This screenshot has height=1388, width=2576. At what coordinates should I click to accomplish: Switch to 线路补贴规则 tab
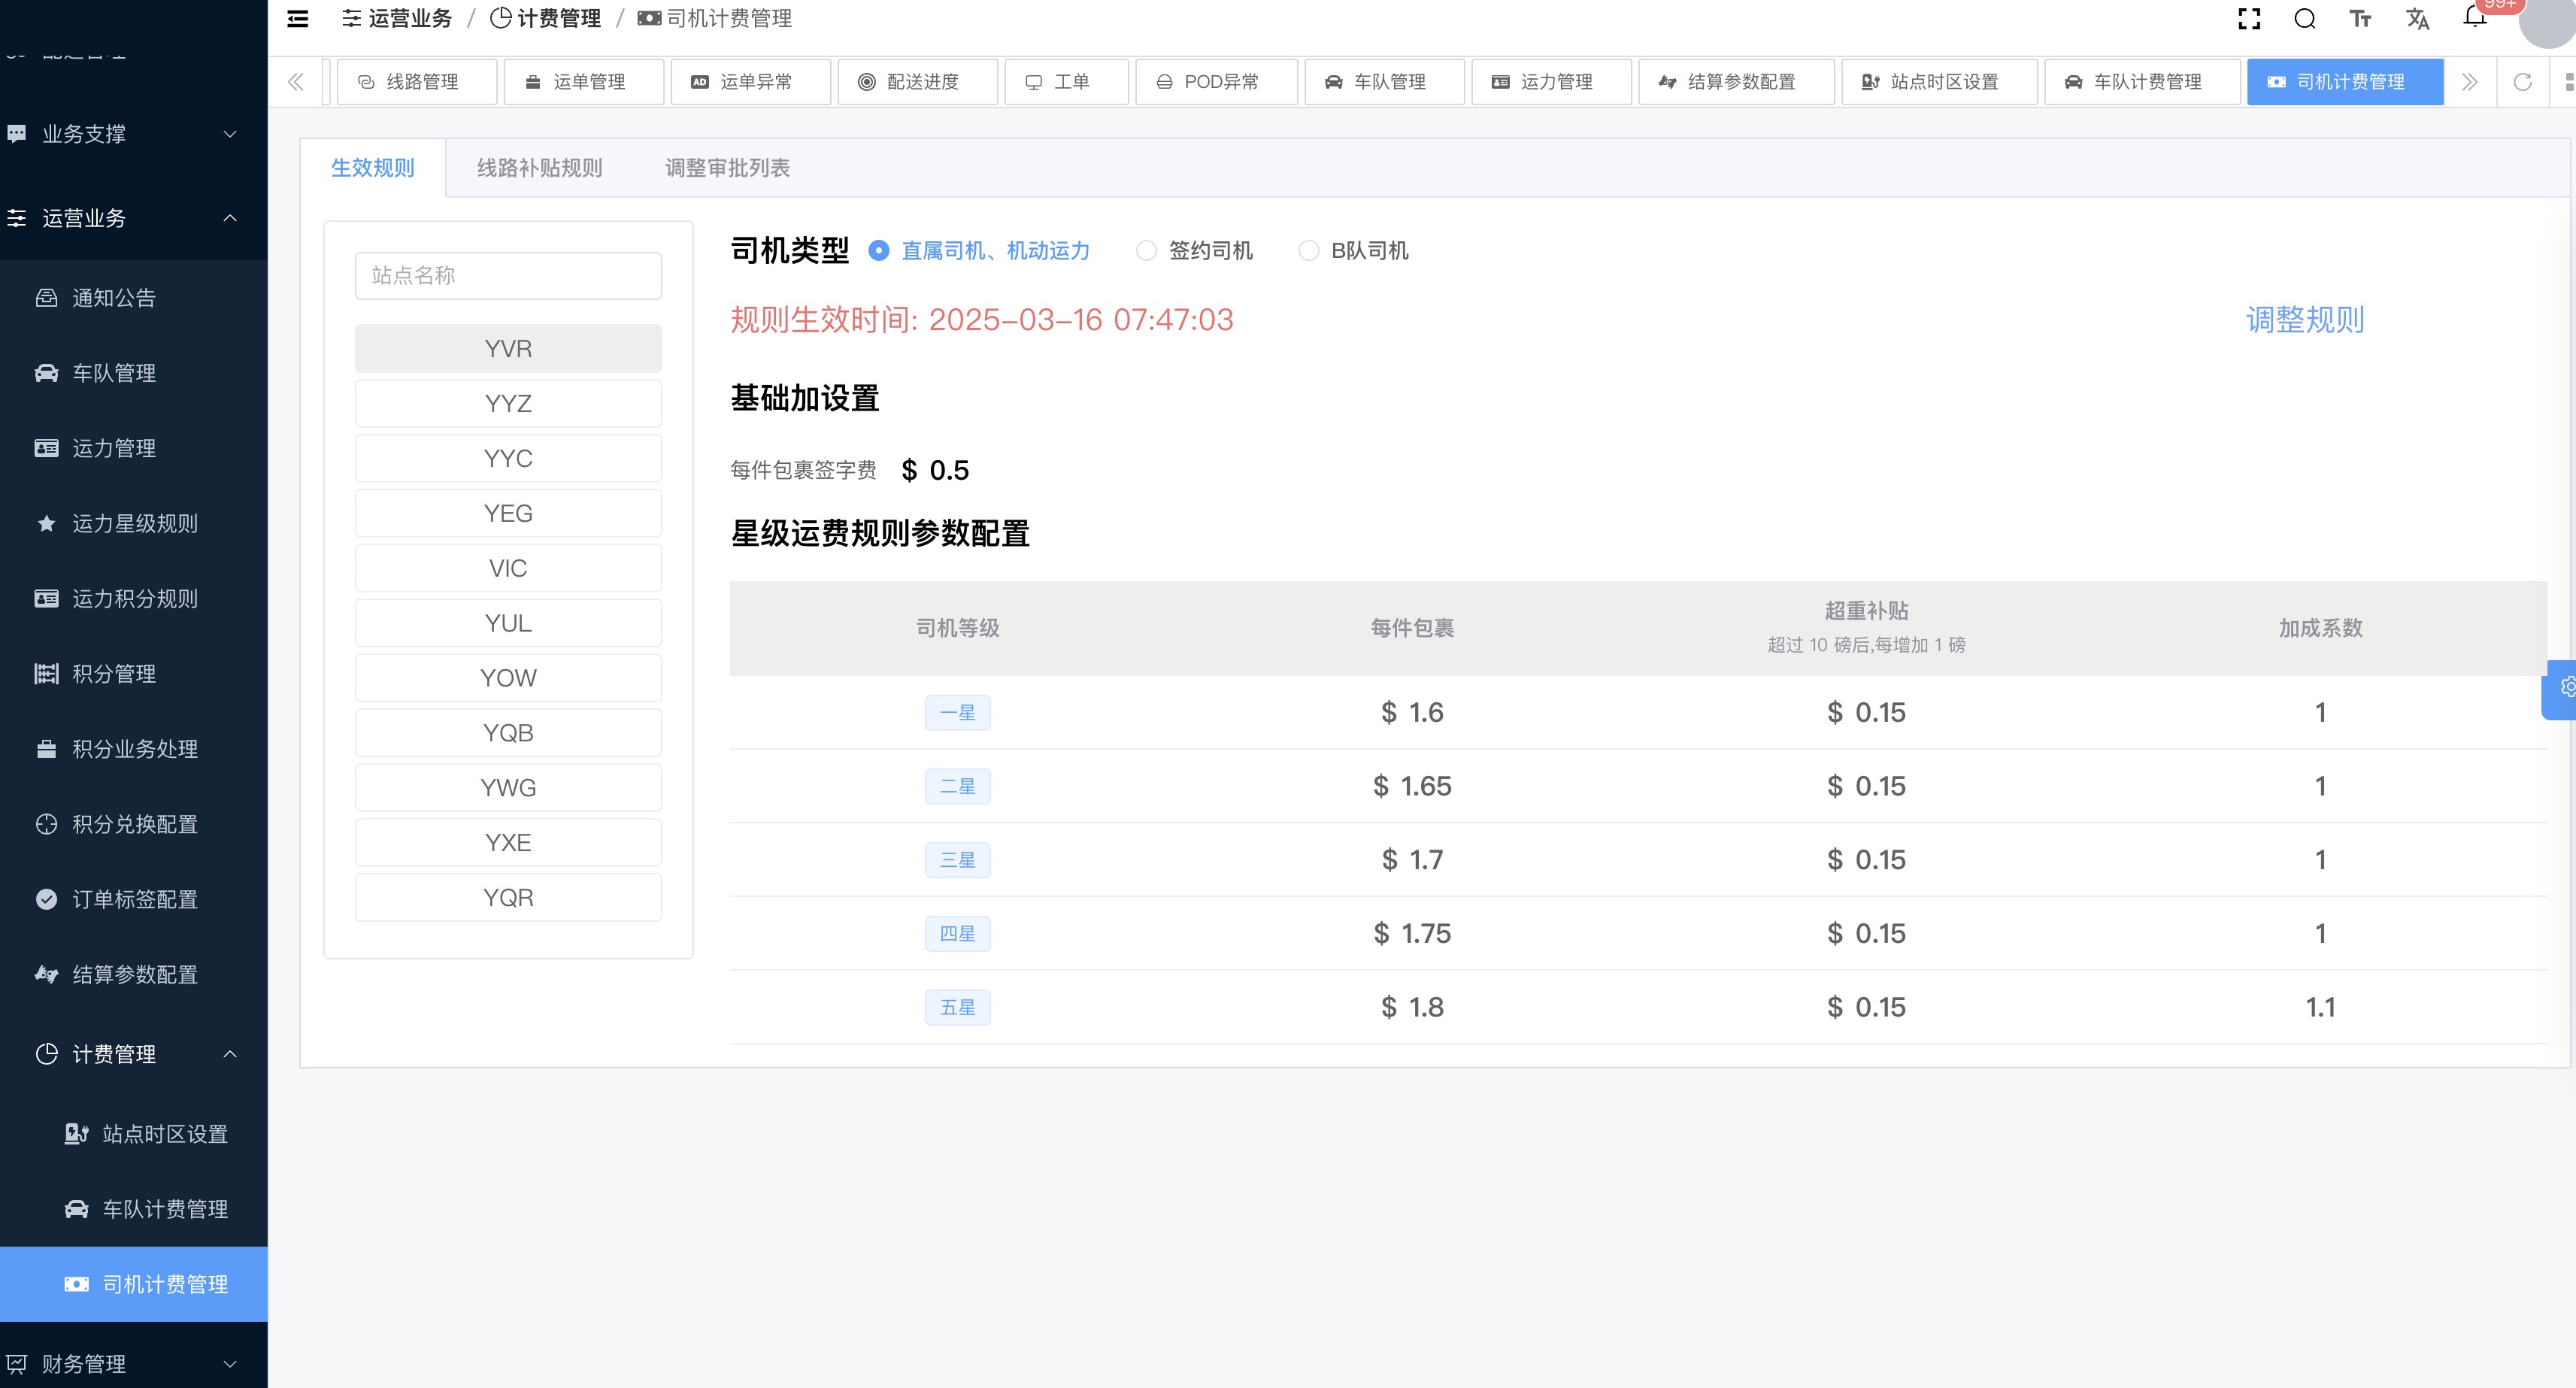coord(539,168)
